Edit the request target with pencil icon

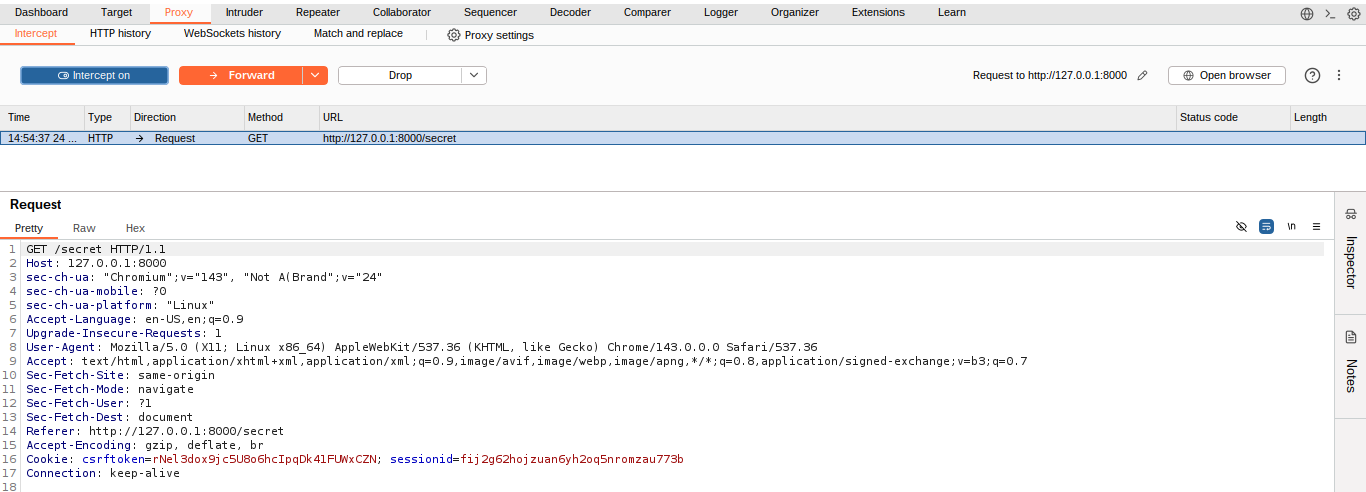1143,76
